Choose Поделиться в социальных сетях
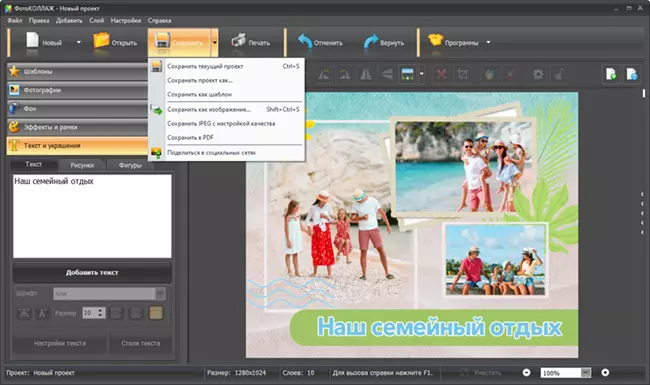The height and width of the screenshot is (385, 650). pos(226,153)
